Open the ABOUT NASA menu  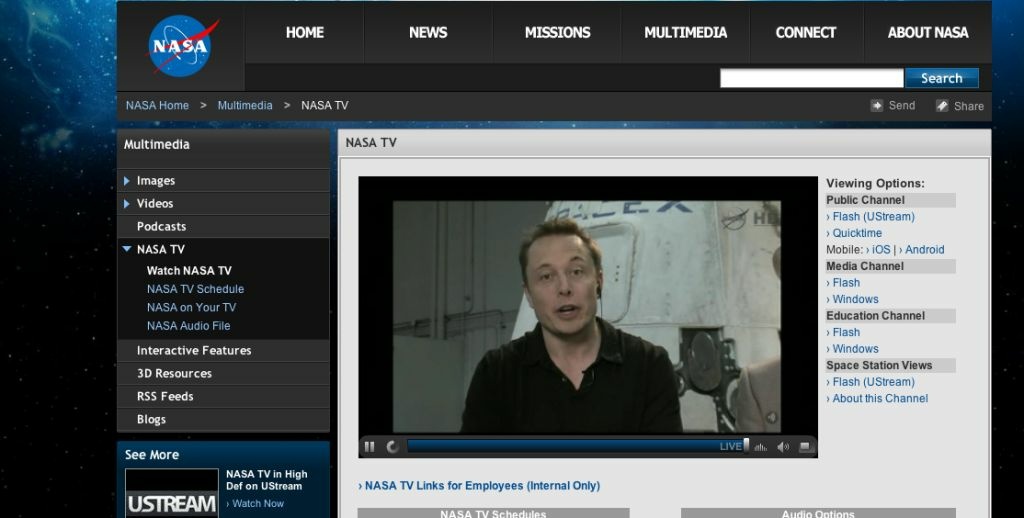(x=927, y=32)
